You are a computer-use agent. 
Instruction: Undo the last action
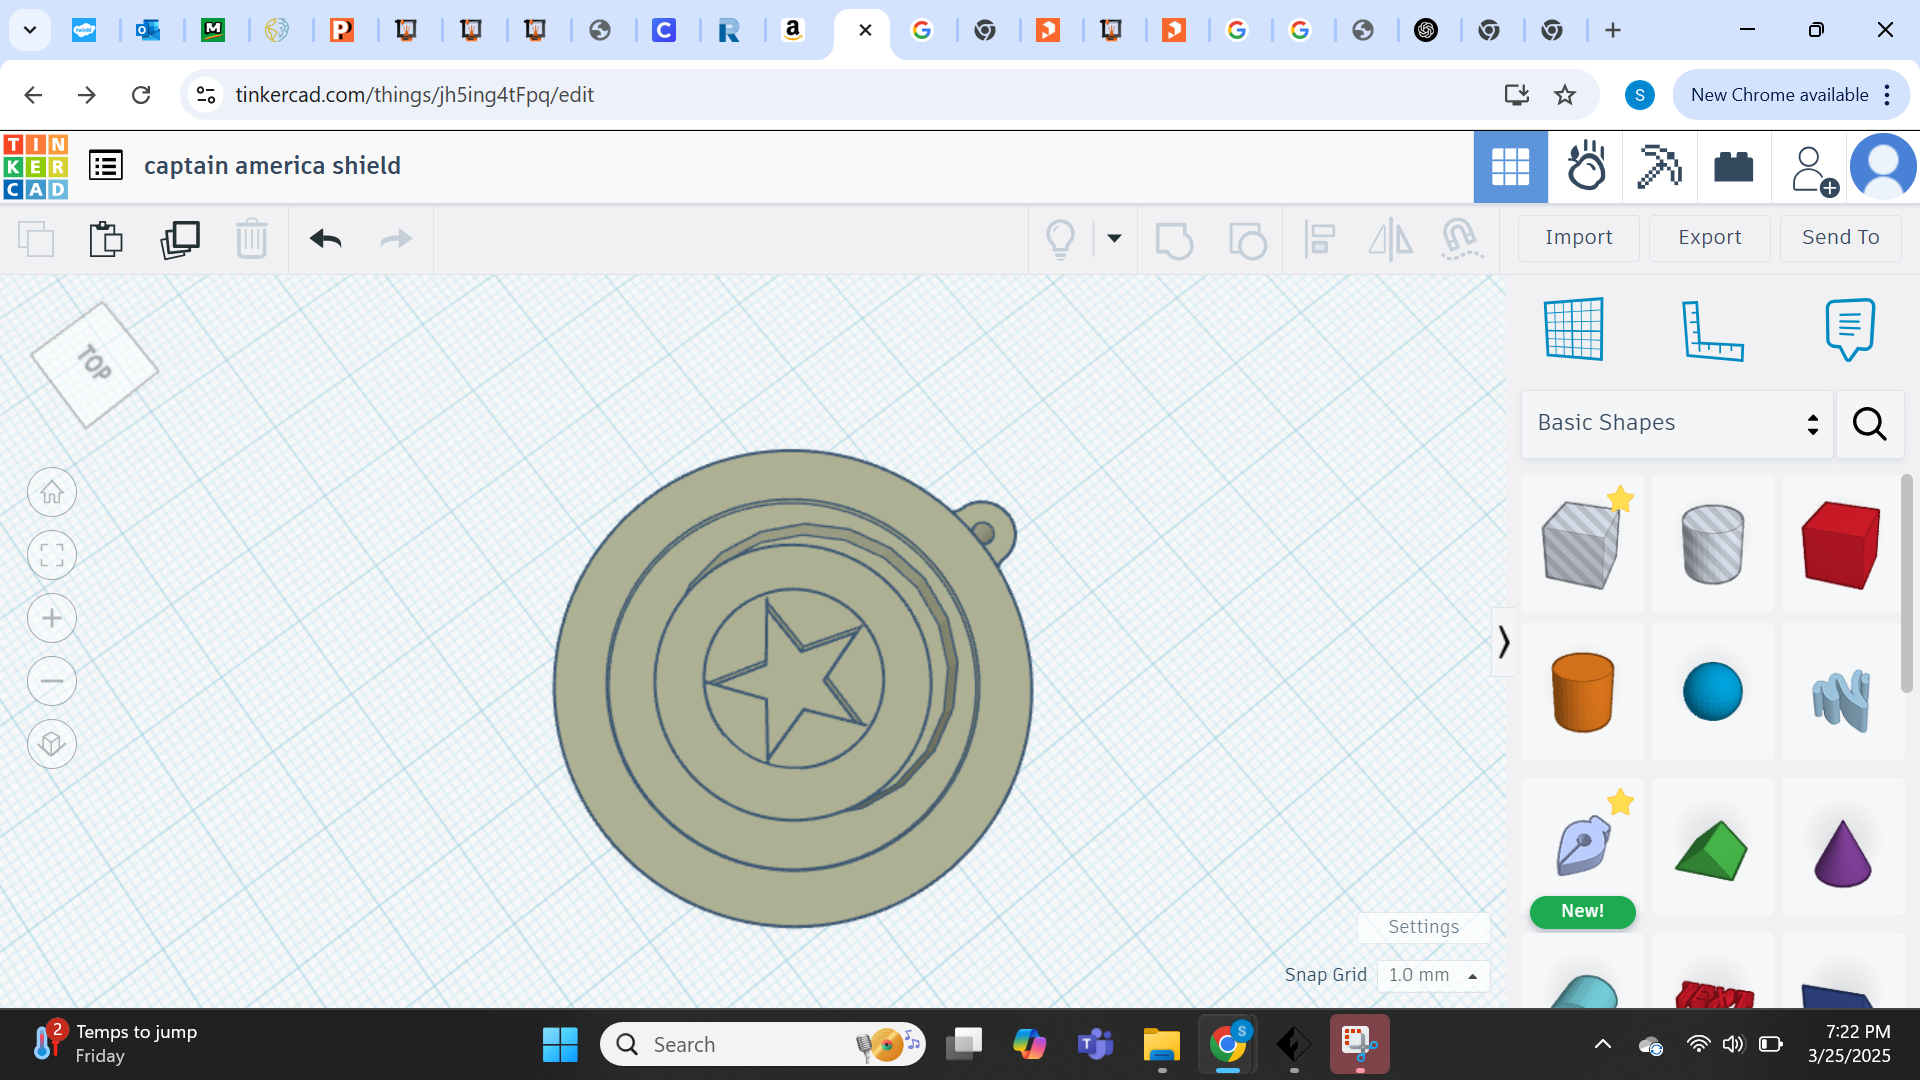pos(326,238)
